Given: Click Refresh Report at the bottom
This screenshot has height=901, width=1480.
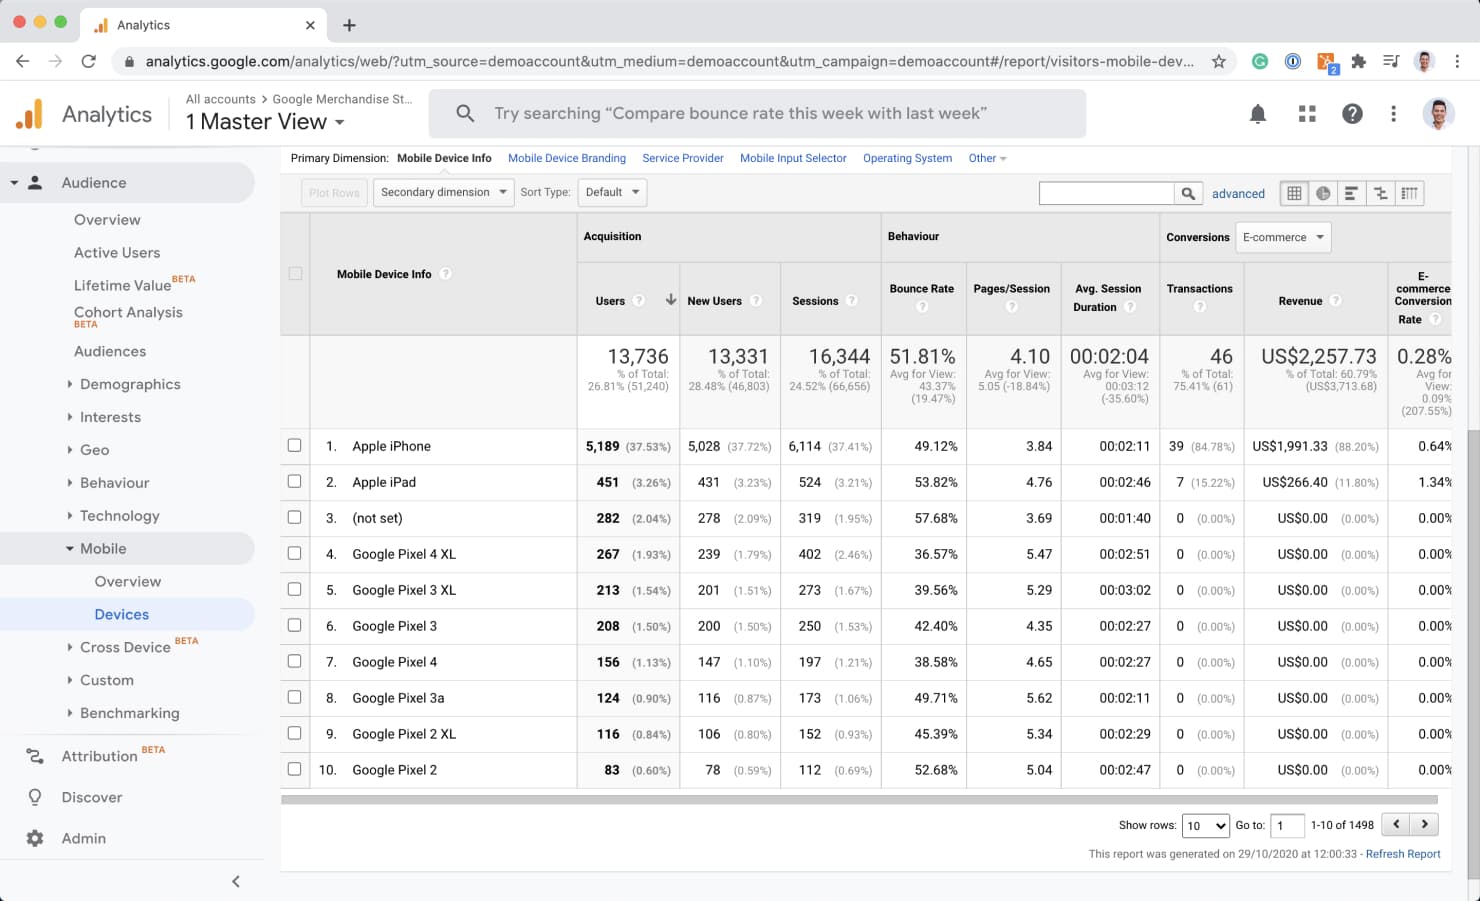Looking at the screenshot, I should pyautogui.click(x=1403, y=854).
